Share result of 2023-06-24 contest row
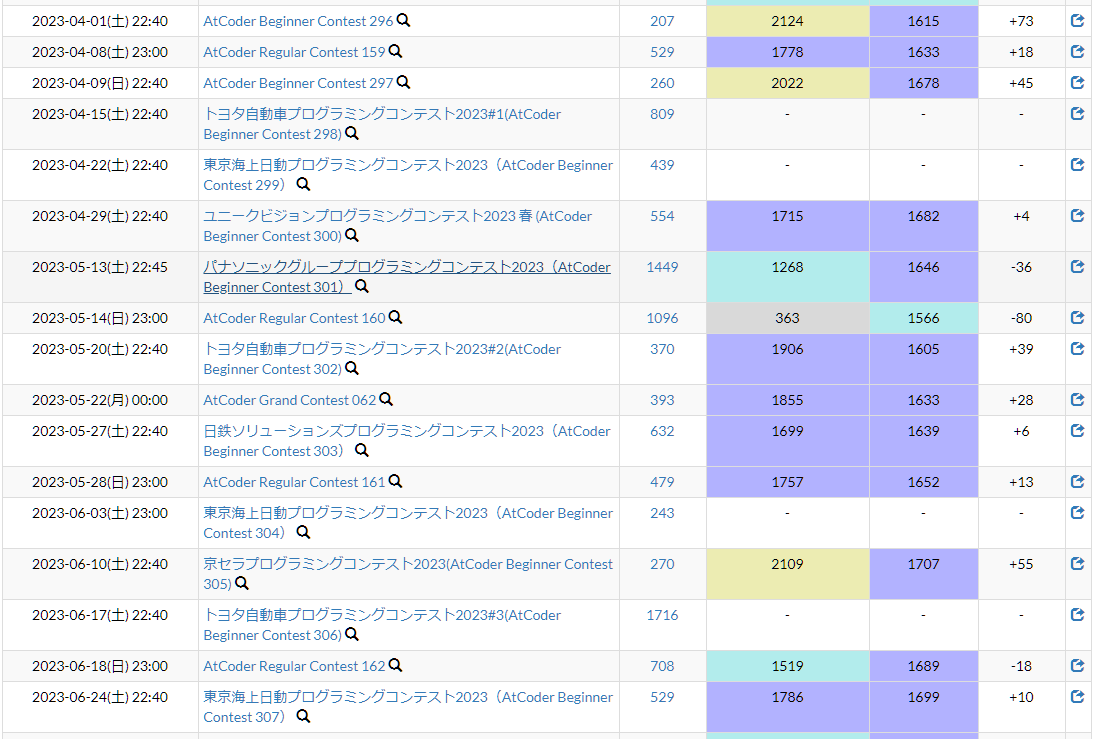The height and width of the screenshot is (739, 1098). pyautogui.click(x=1078, y=697)
